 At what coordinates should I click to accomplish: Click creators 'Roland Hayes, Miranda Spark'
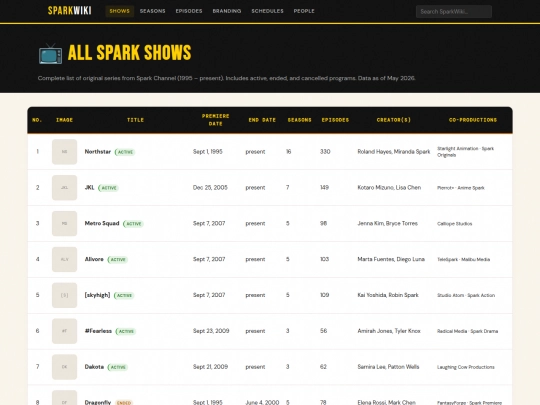tap(394, 152)
